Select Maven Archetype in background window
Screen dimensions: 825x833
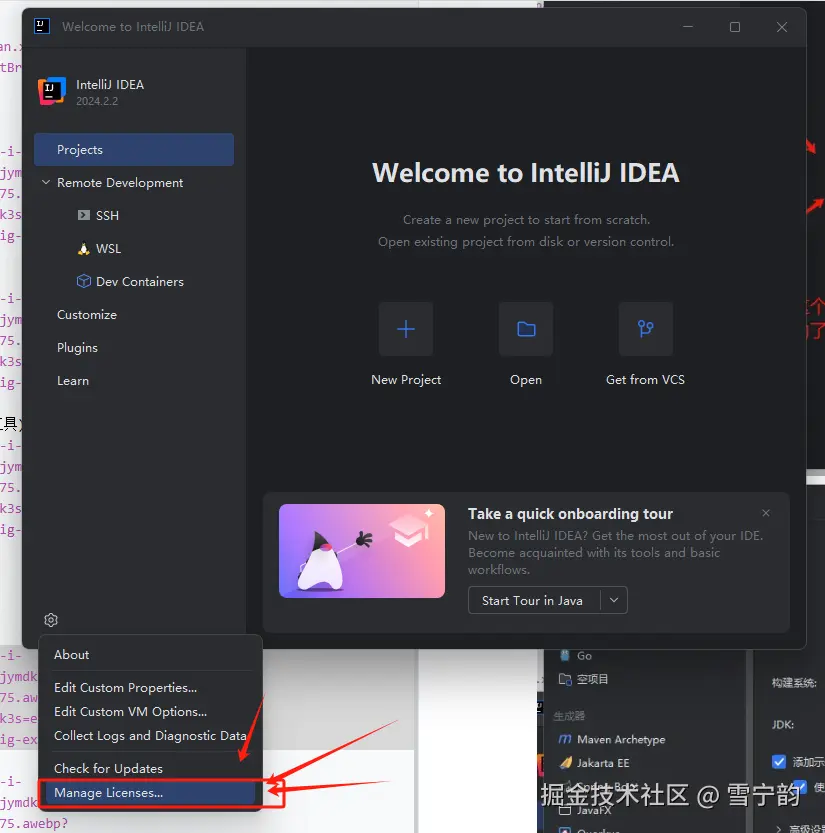(621, 740)
